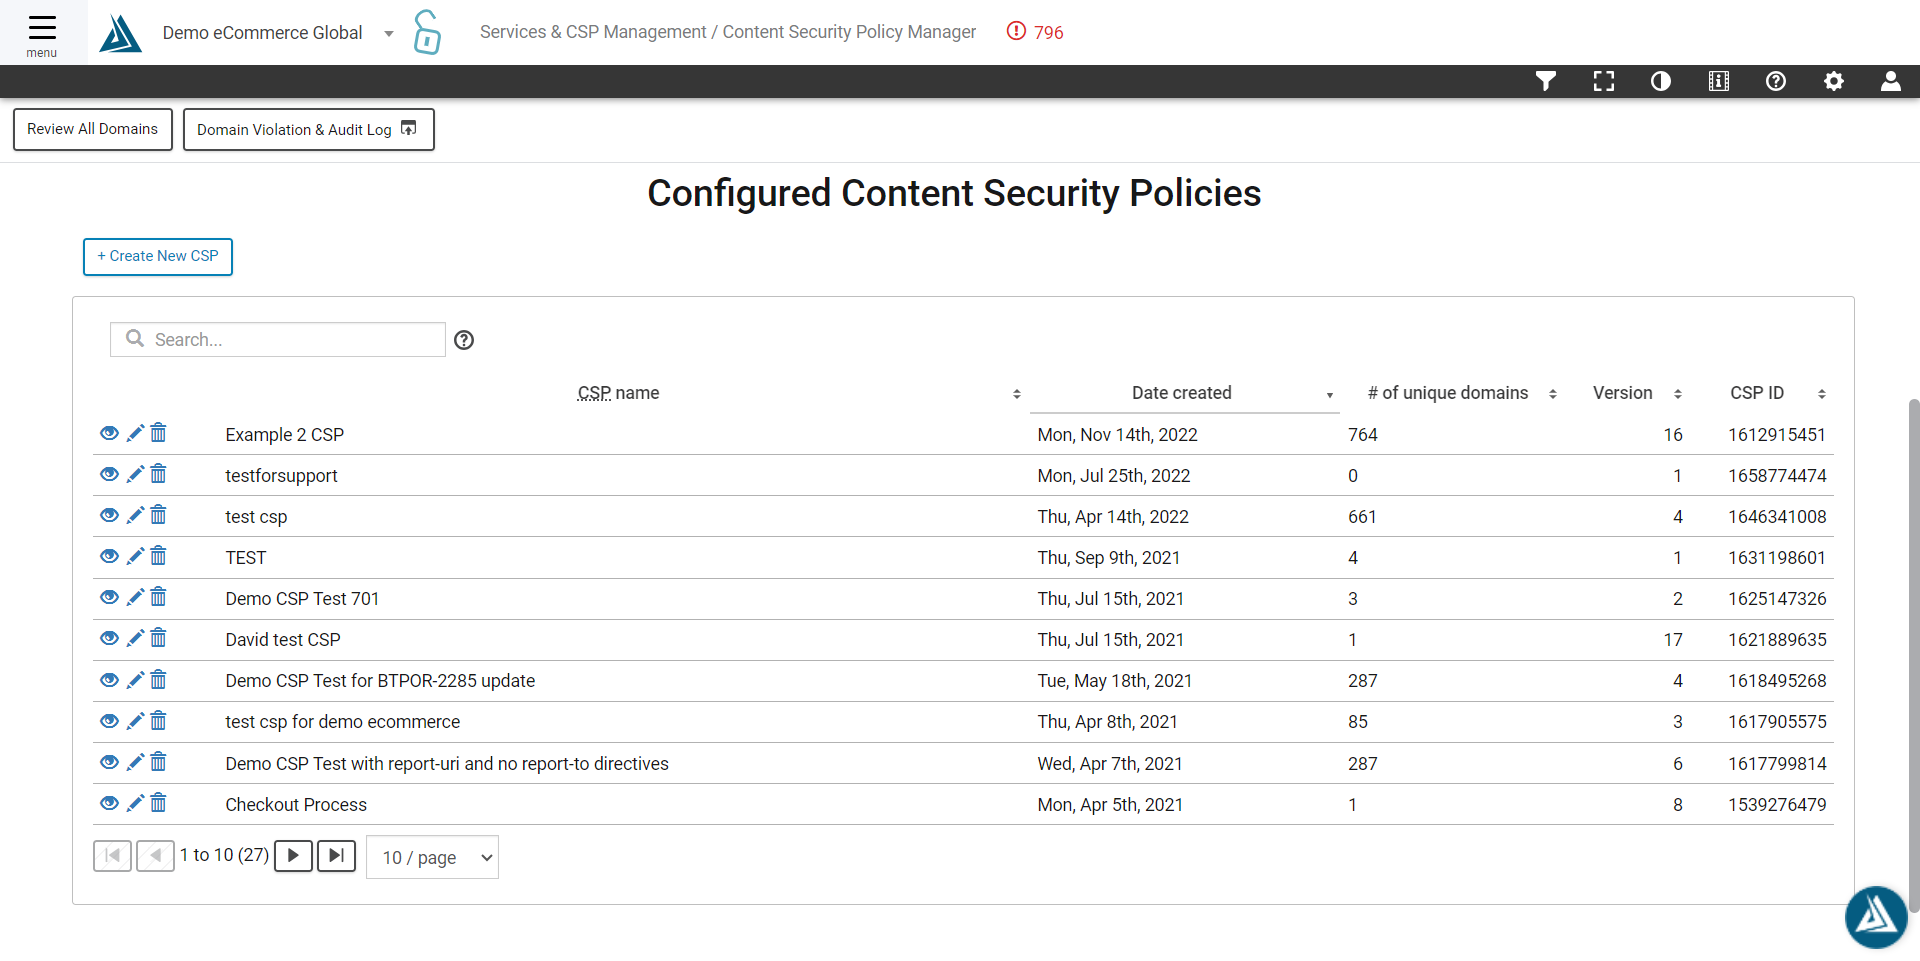
Task: View David test CSP policy
Action: 110,638
